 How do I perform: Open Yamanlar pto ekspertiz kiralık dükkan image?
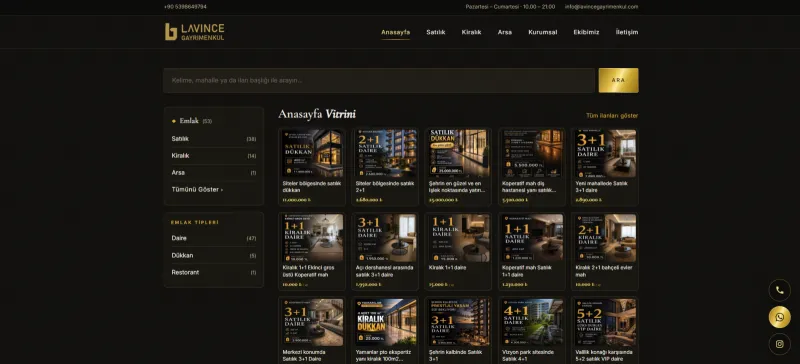(x=385, y=322)
